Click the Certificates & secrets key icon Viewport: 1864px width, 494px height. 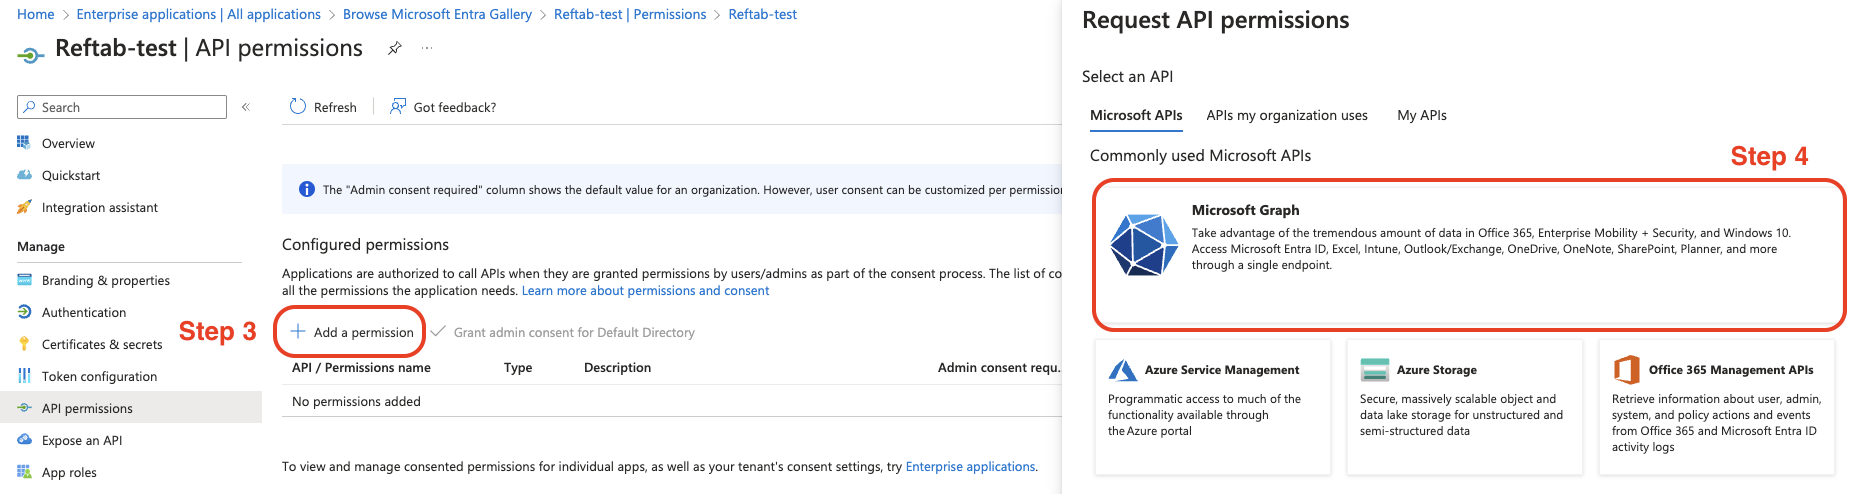click(x=24, y=344)
